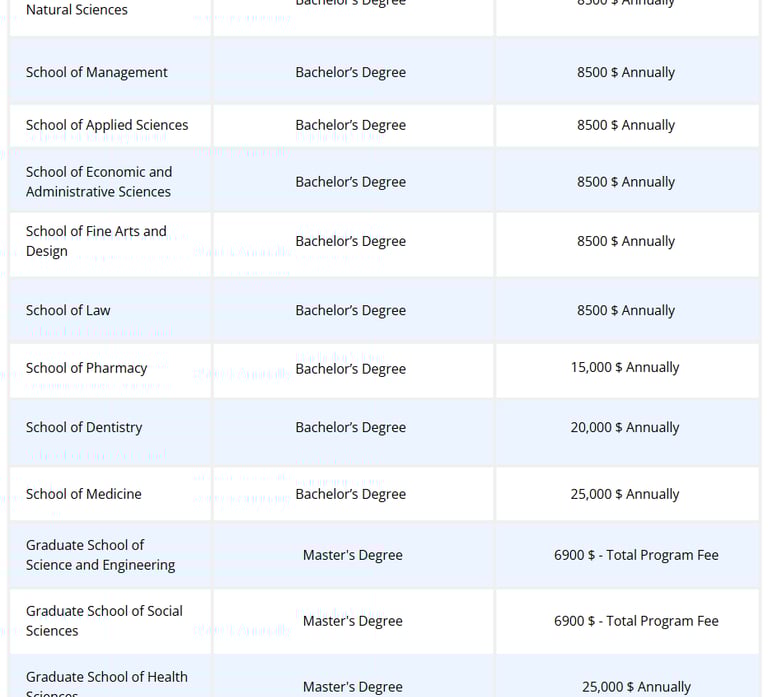Image resolution: width=768 pixels, height=697 pixels.
Task: Click 8500 $ Annually fee for School of Law
Action: tap(626, 311)
